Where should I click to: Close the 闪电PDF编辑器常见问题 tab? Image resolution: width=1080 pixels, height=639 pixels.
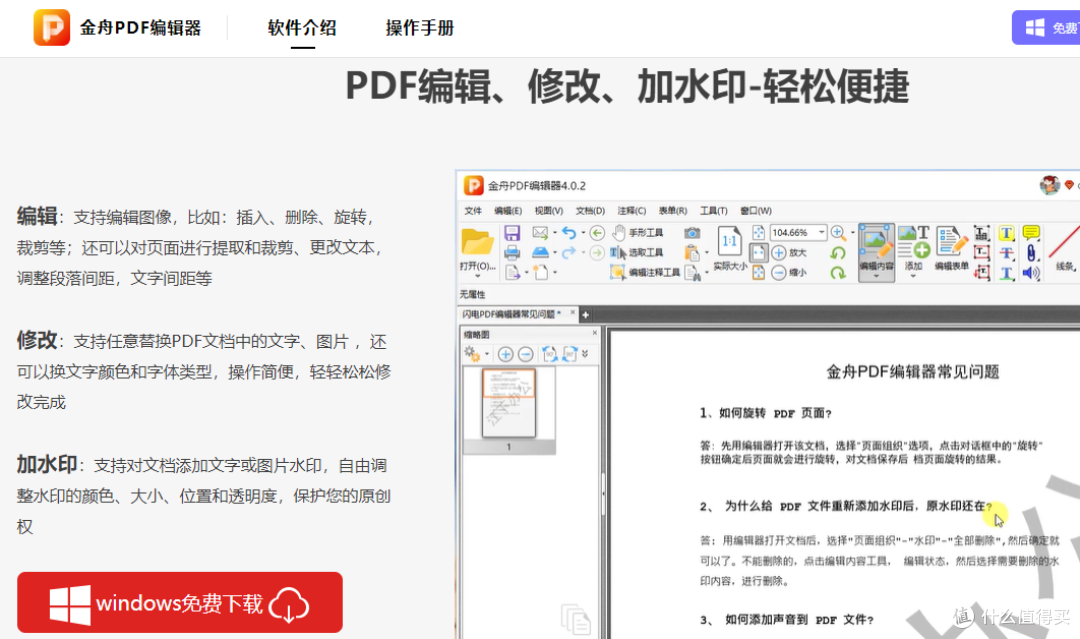pos(572,313)
